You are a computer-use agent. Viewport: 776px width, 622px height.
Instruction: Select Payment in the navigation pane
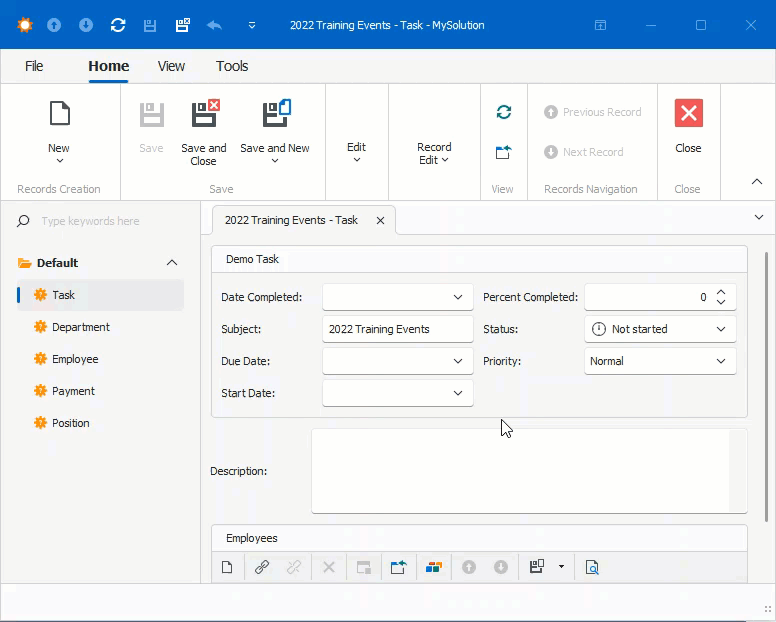click(100, 391)
